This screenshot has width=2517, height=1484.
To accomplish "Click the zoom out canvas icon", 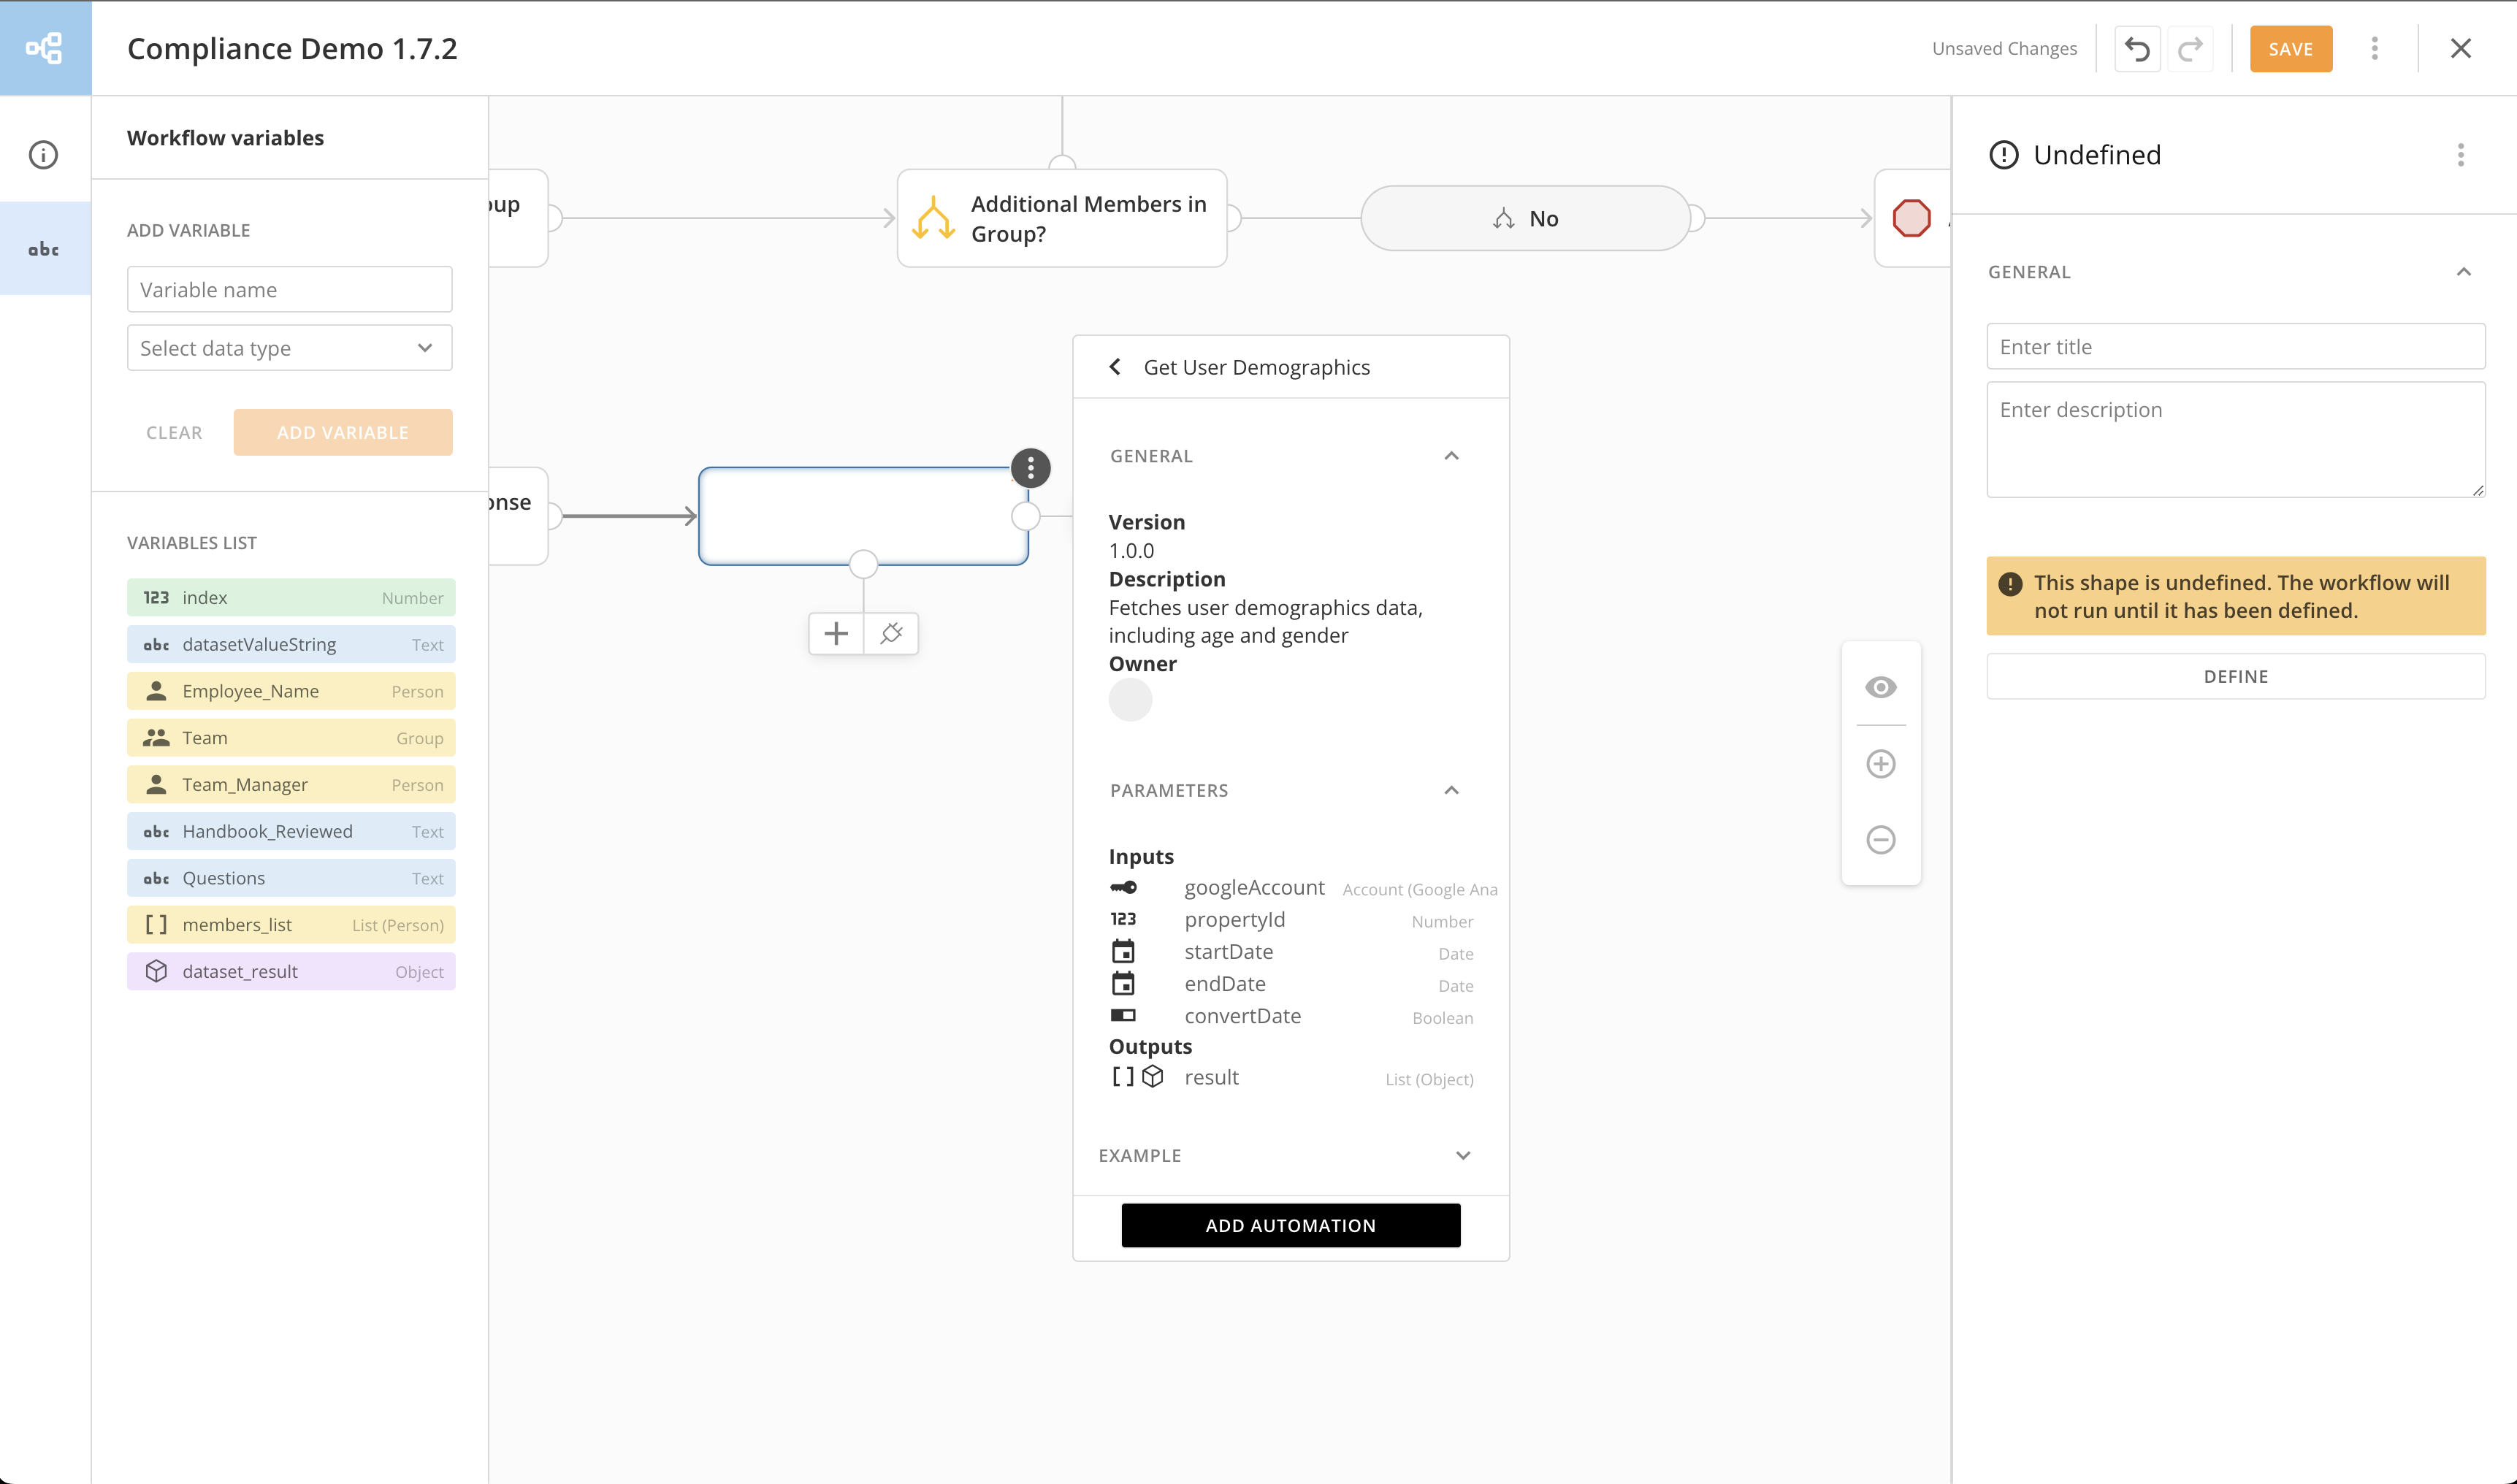I will click(1880, 840).
